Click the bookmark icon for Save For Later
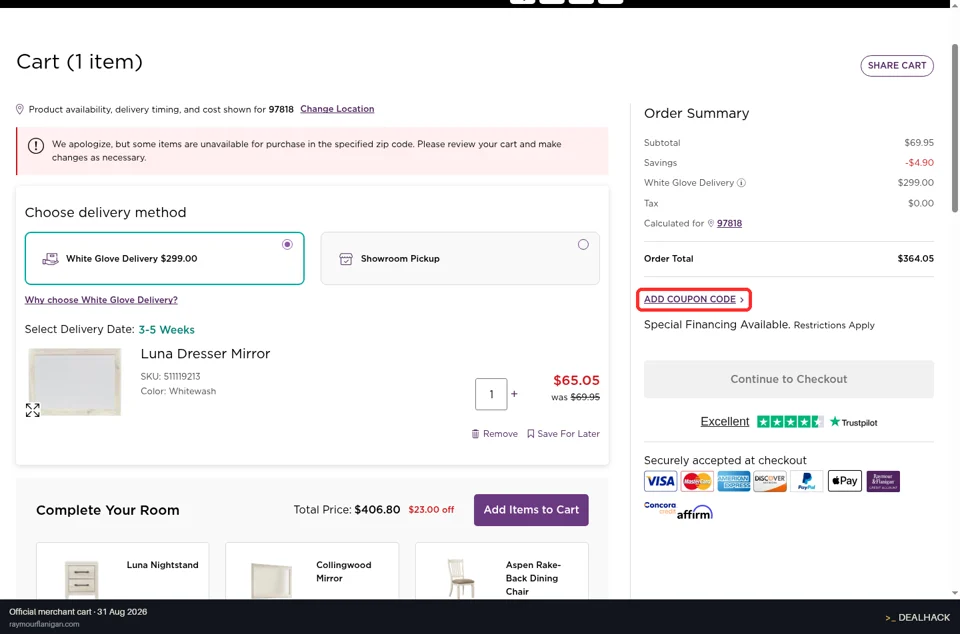This screenshot has height=634, width=960. tap(531, 434)
